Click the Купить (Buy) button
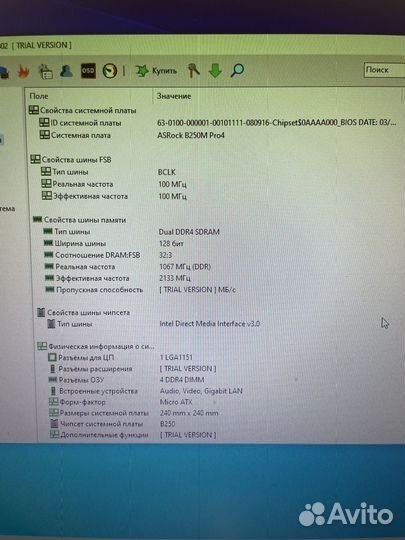The image size is (405, 540). pyautogui.click(x=156, y=71)
